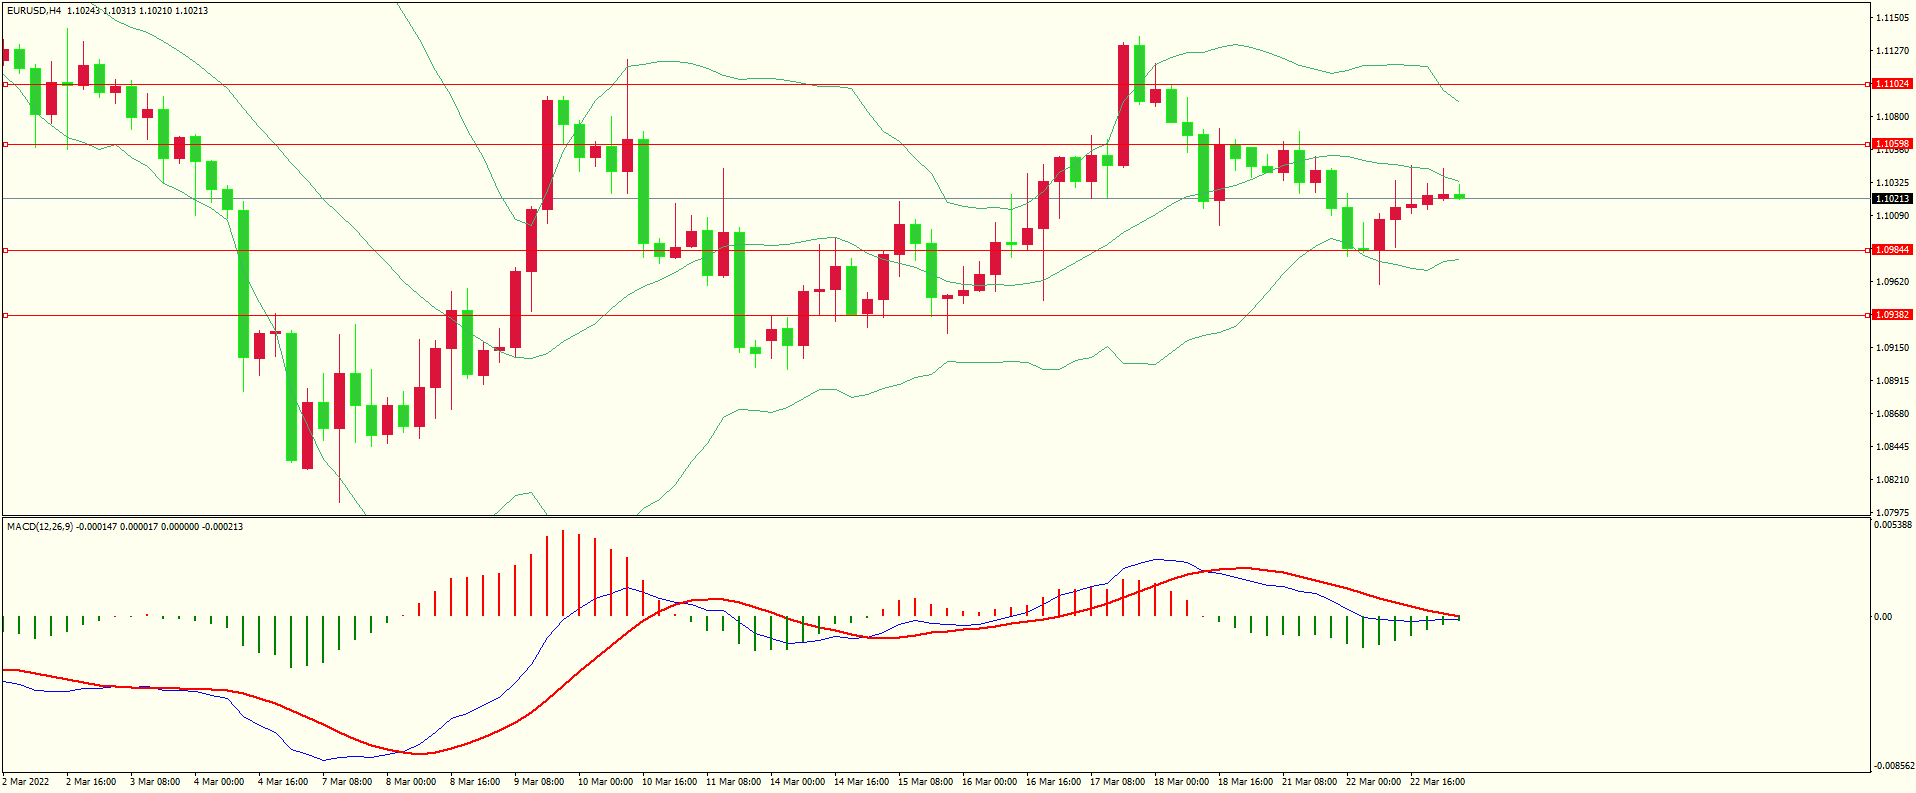Click the 7 Mar 08:00 time label
The height and width of the screenshot is (793, 1916).
click(347, 782)
